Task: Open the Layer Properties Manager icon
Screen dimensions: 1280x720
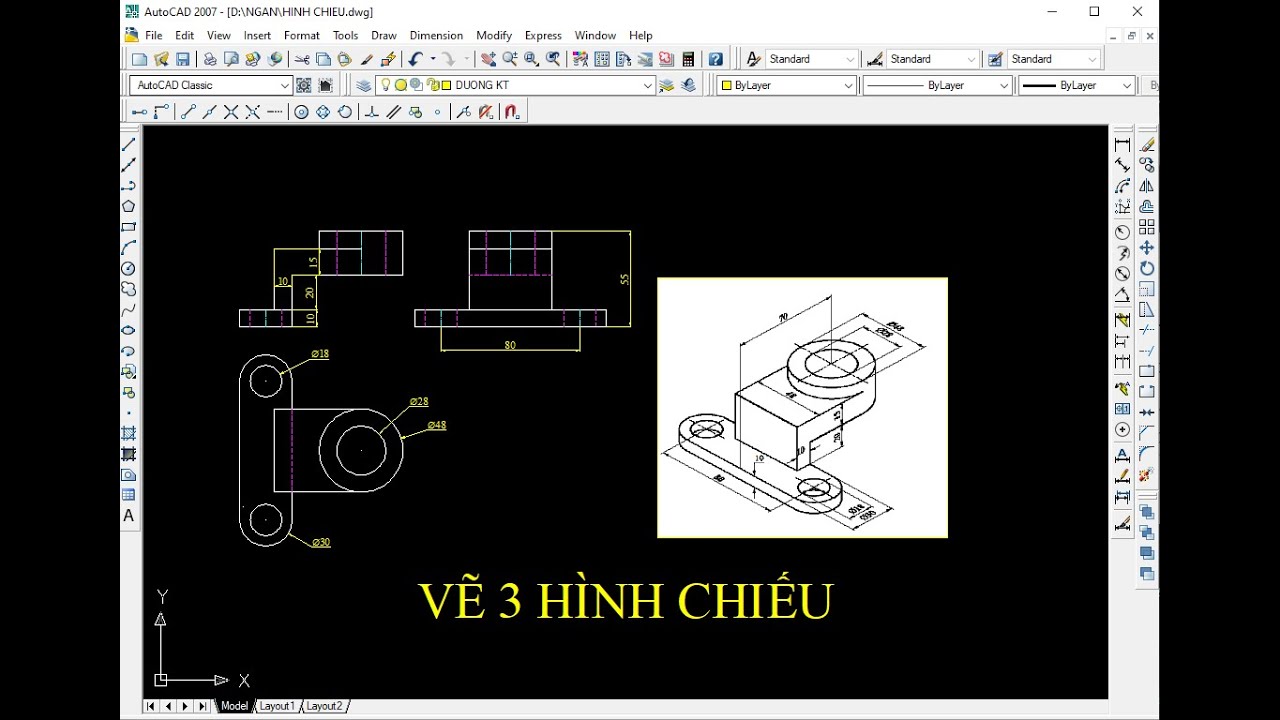Action: point(364,86)
